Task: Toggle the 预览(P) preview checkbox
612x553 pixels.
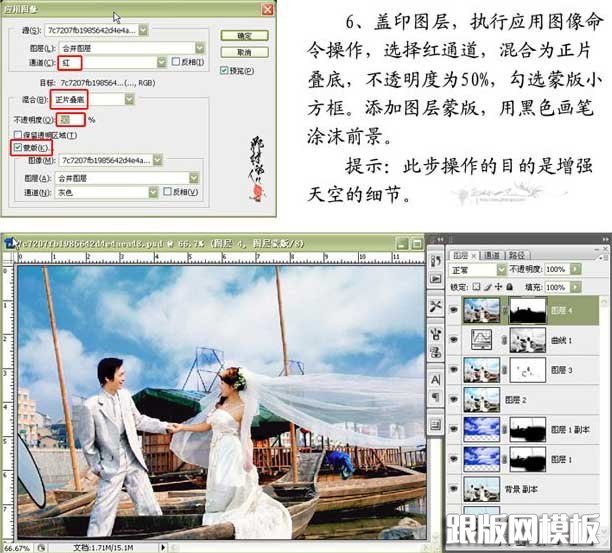Action: 224,70
